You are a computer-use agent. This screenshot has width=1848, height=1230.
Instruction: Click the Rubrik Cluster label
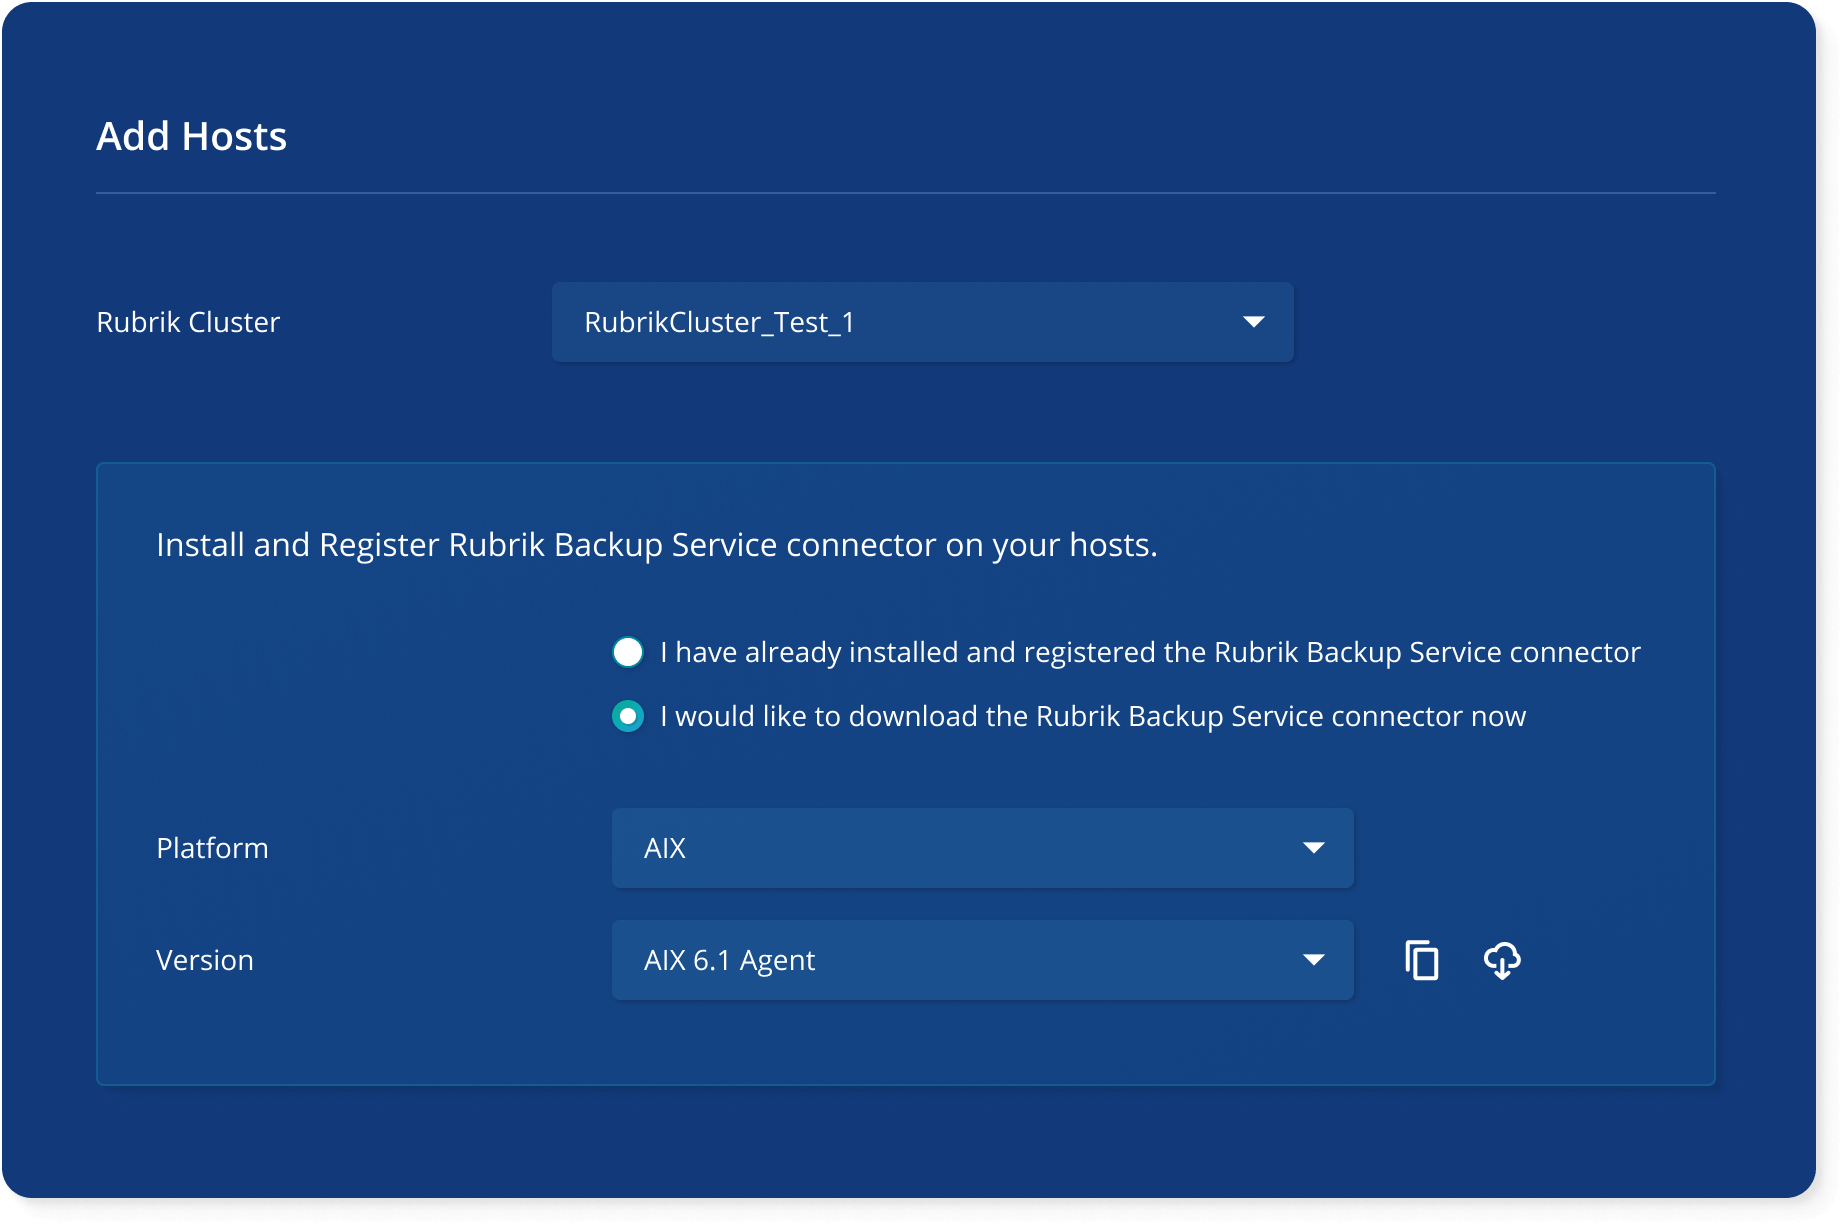point(188,322)
